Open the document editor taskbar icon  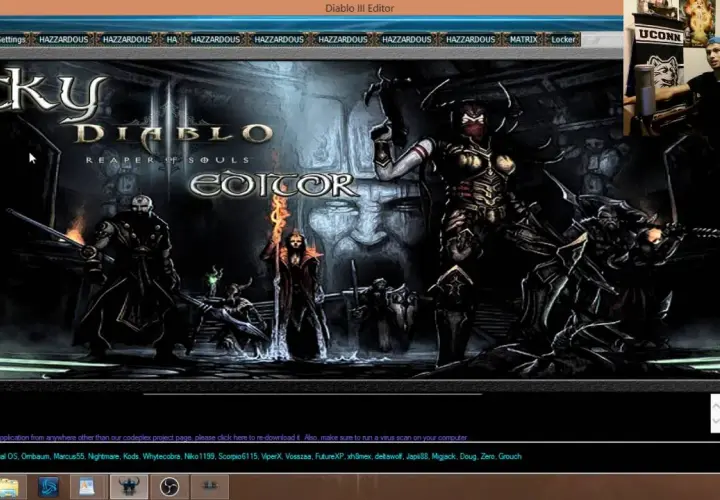(87, 487)
